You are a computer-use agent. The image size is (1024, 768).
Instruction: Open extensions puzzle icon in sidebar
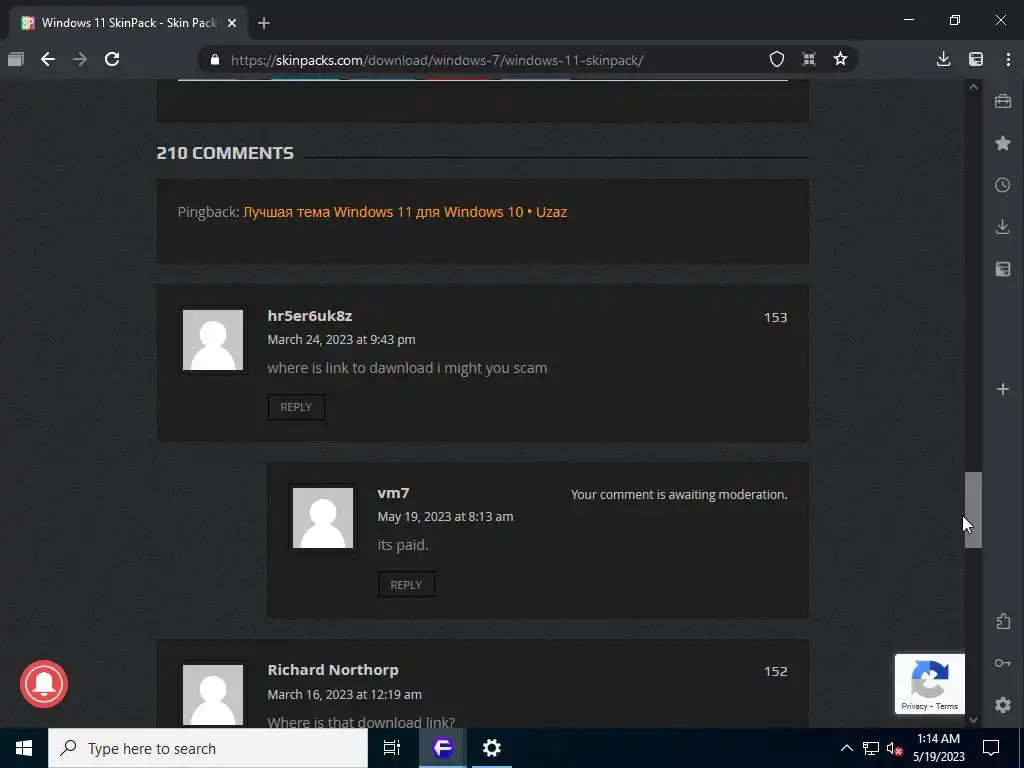[x=1003, y=621]
